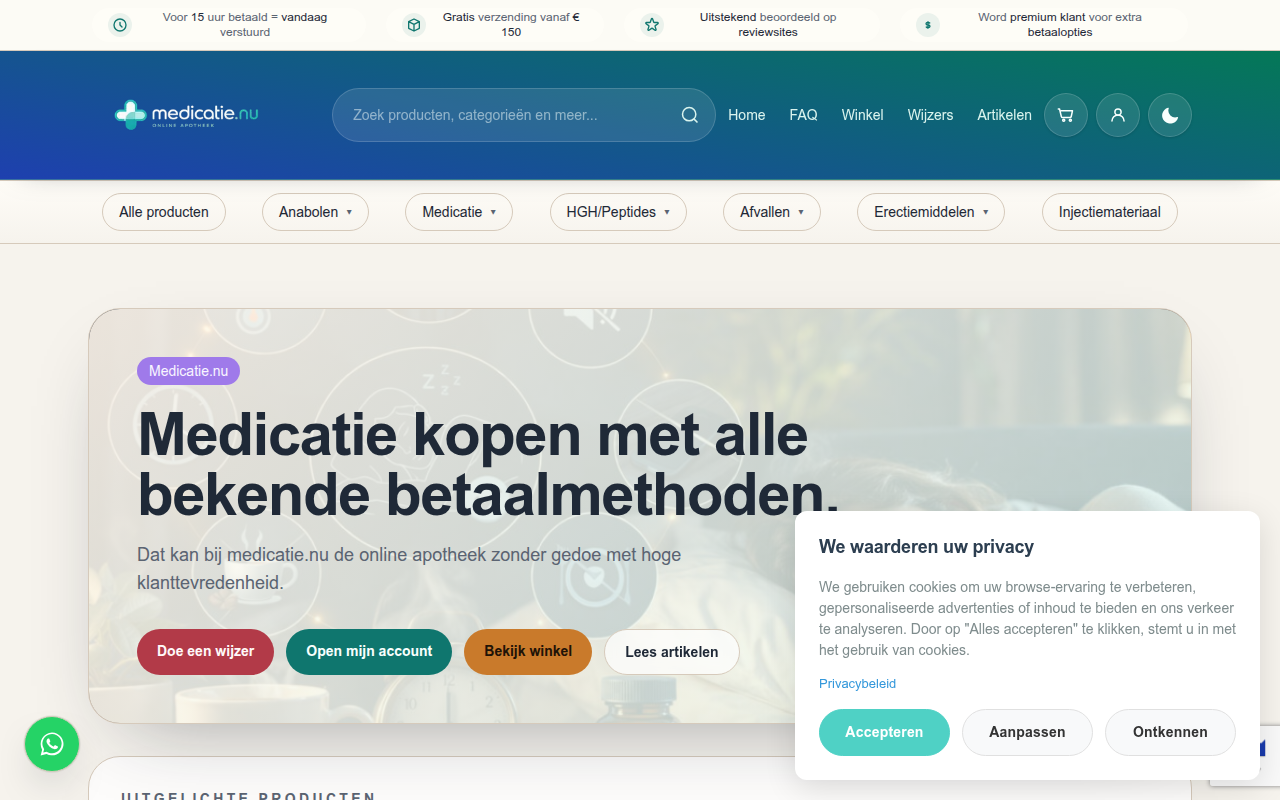The height and width of the screenshot is (800, 1280).
Task: Click Open mijn account button
Action: click(x=369, y=651)
